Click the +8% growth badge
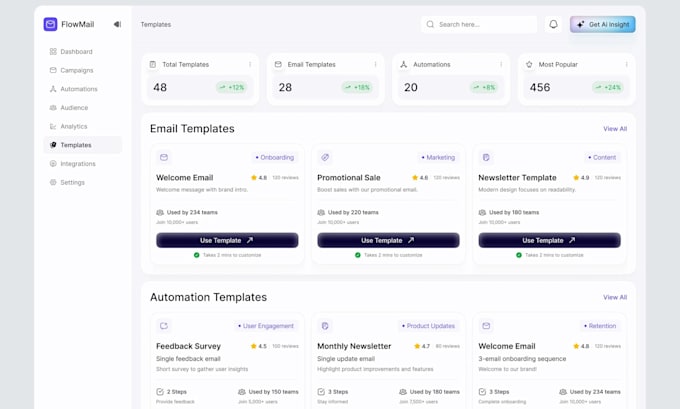Screen dimensions: 680x409 point(484,87)
